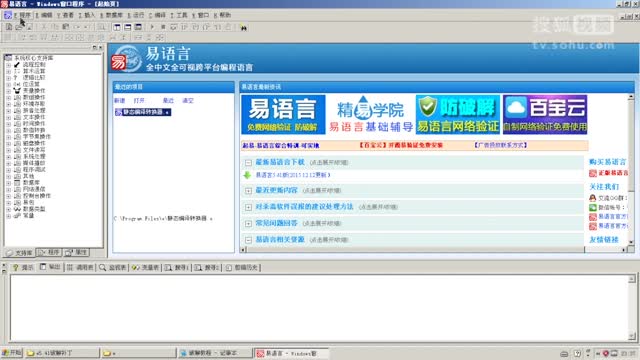
Task: Expand the 常见问题回答 section
Action: pyautogui.click(x=248, y=224)
